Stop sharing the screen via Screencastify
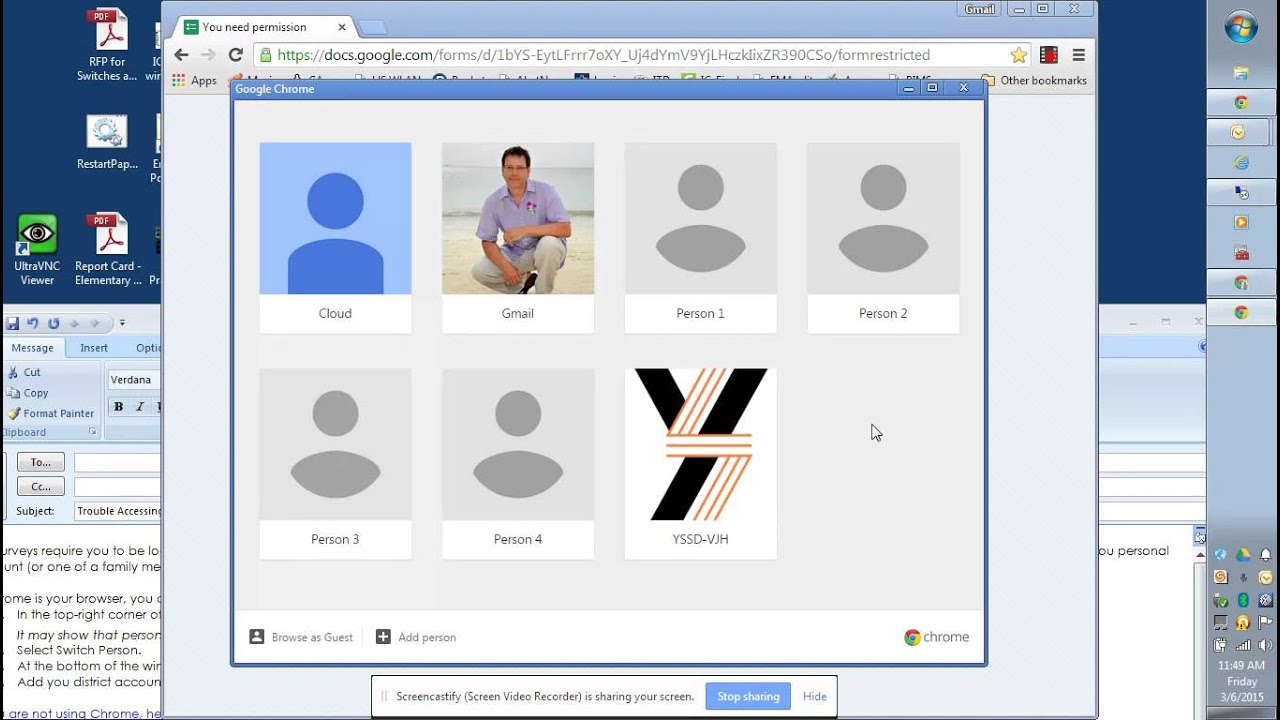The width and height of the screenshot is (1280, 720). (748, 696)
